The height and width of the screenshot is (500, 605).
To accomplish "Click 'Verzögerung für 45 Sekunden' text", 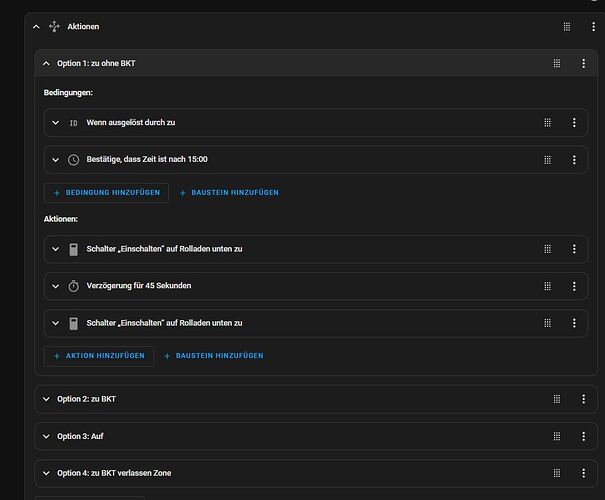I will pos(139,286).
